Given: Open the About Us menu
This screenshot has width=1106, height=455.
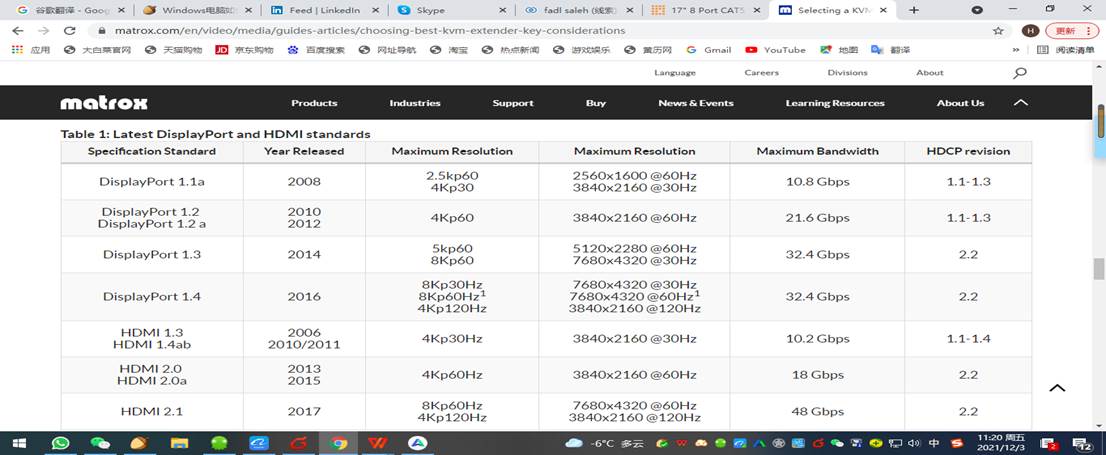Looking at the screenshot, I should pos(960,103).
